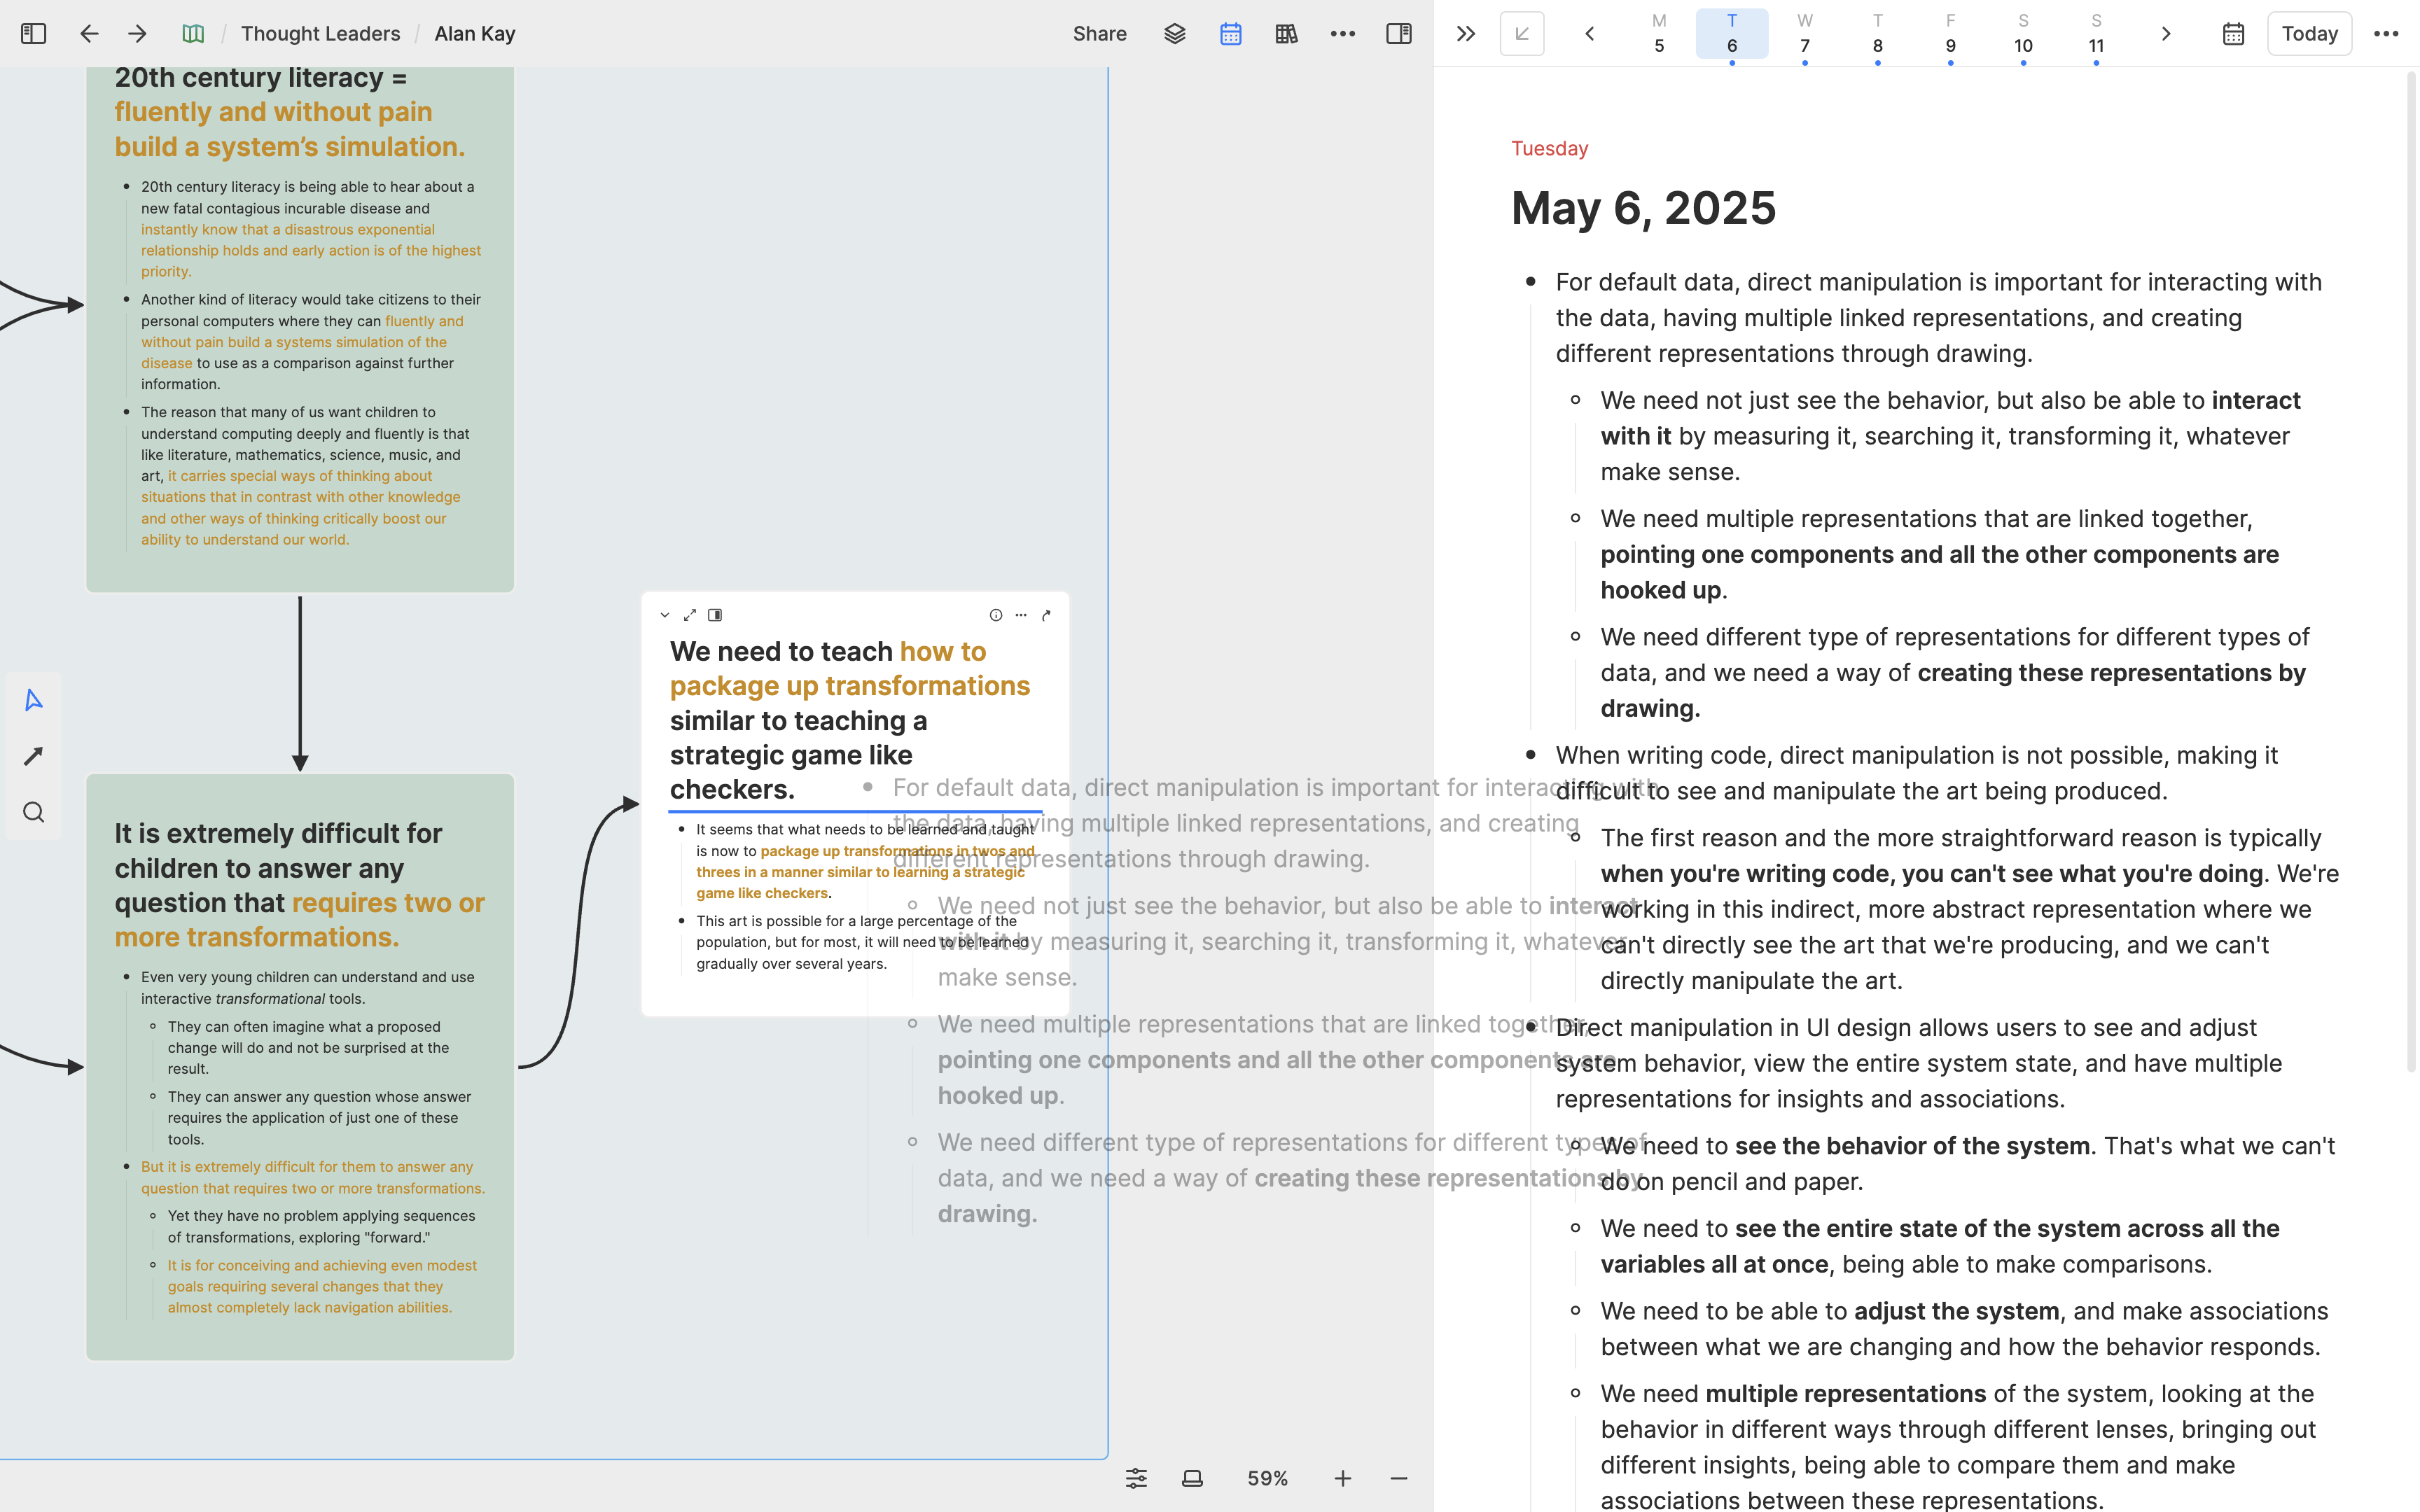Collapse the selected card with its chevron

coord(664,615)
